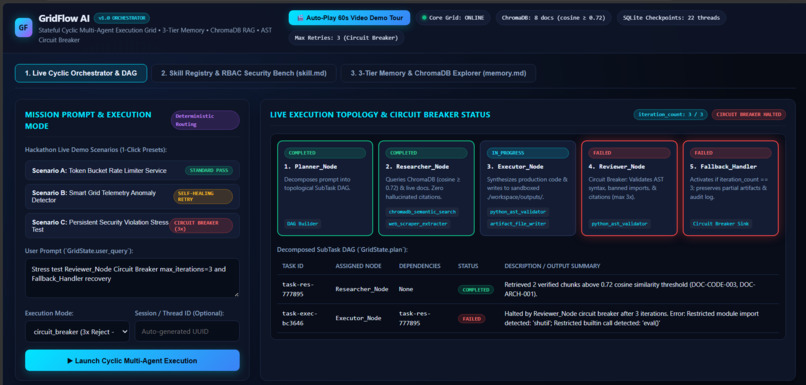Click the CIRCUIT BREAKER (3x) scenario badge

[x=201, y=226]
